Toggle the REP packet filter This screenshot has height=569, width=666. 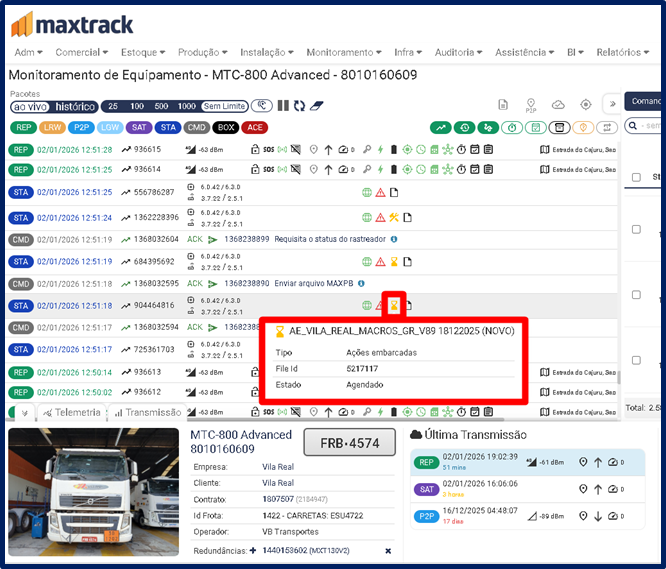[21, 127]
